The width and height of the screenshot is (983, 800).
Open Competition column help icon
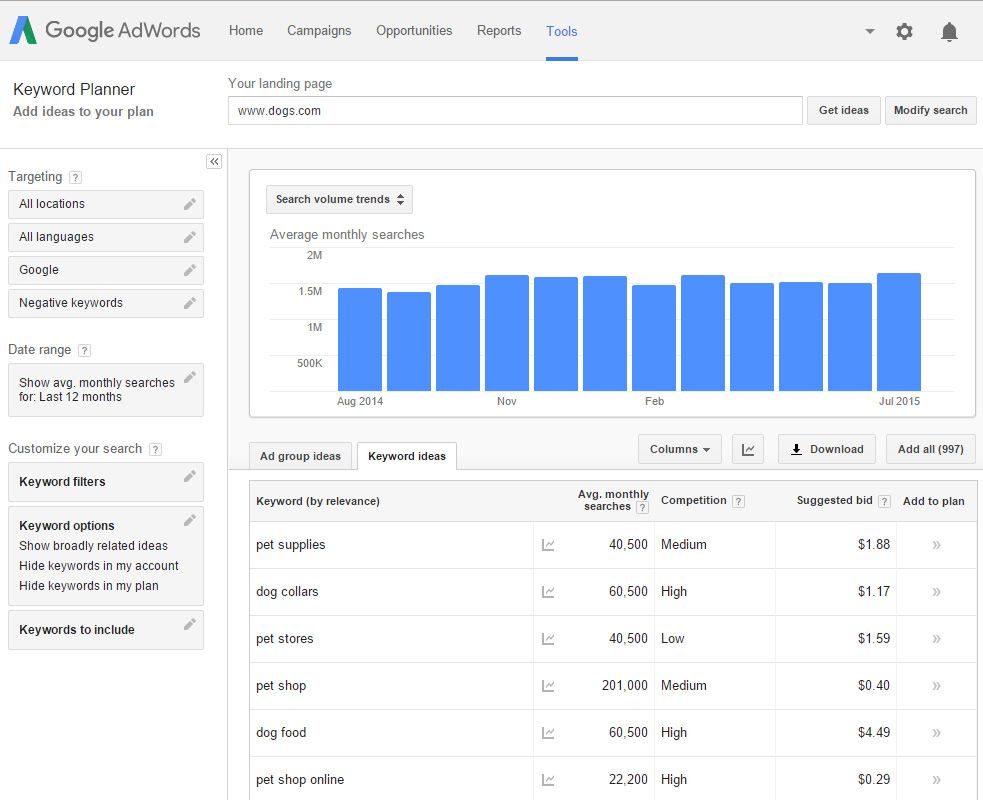[x=739, y=501]
